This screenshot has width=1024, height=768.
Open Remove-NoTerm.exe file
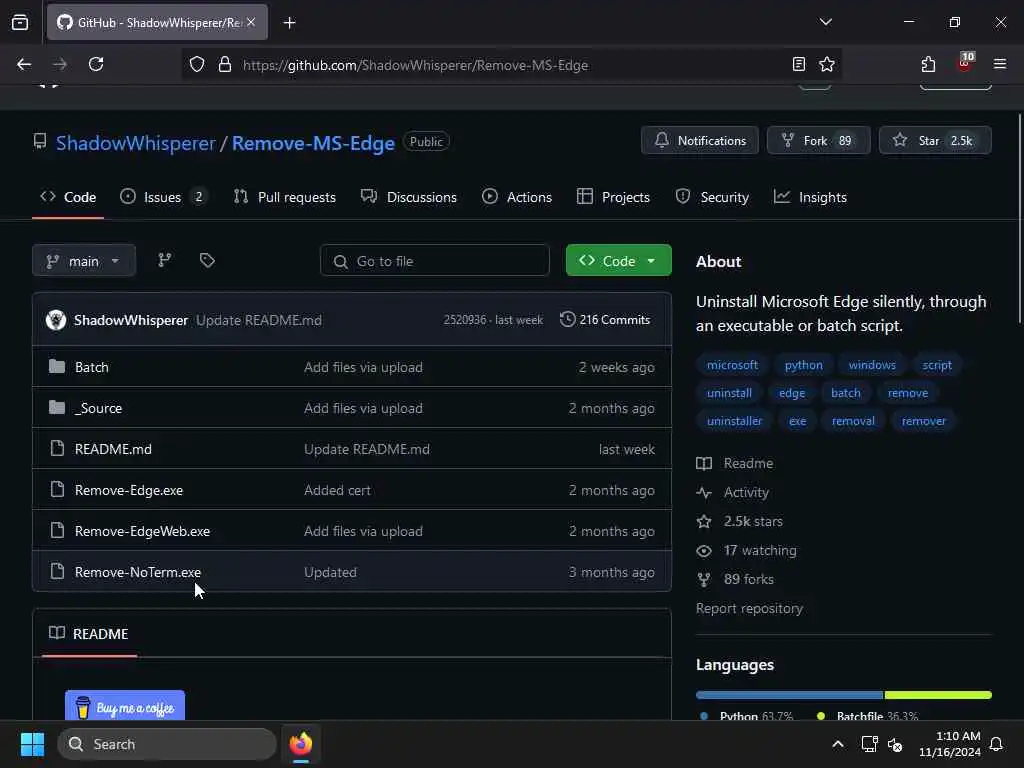point(138,573)
